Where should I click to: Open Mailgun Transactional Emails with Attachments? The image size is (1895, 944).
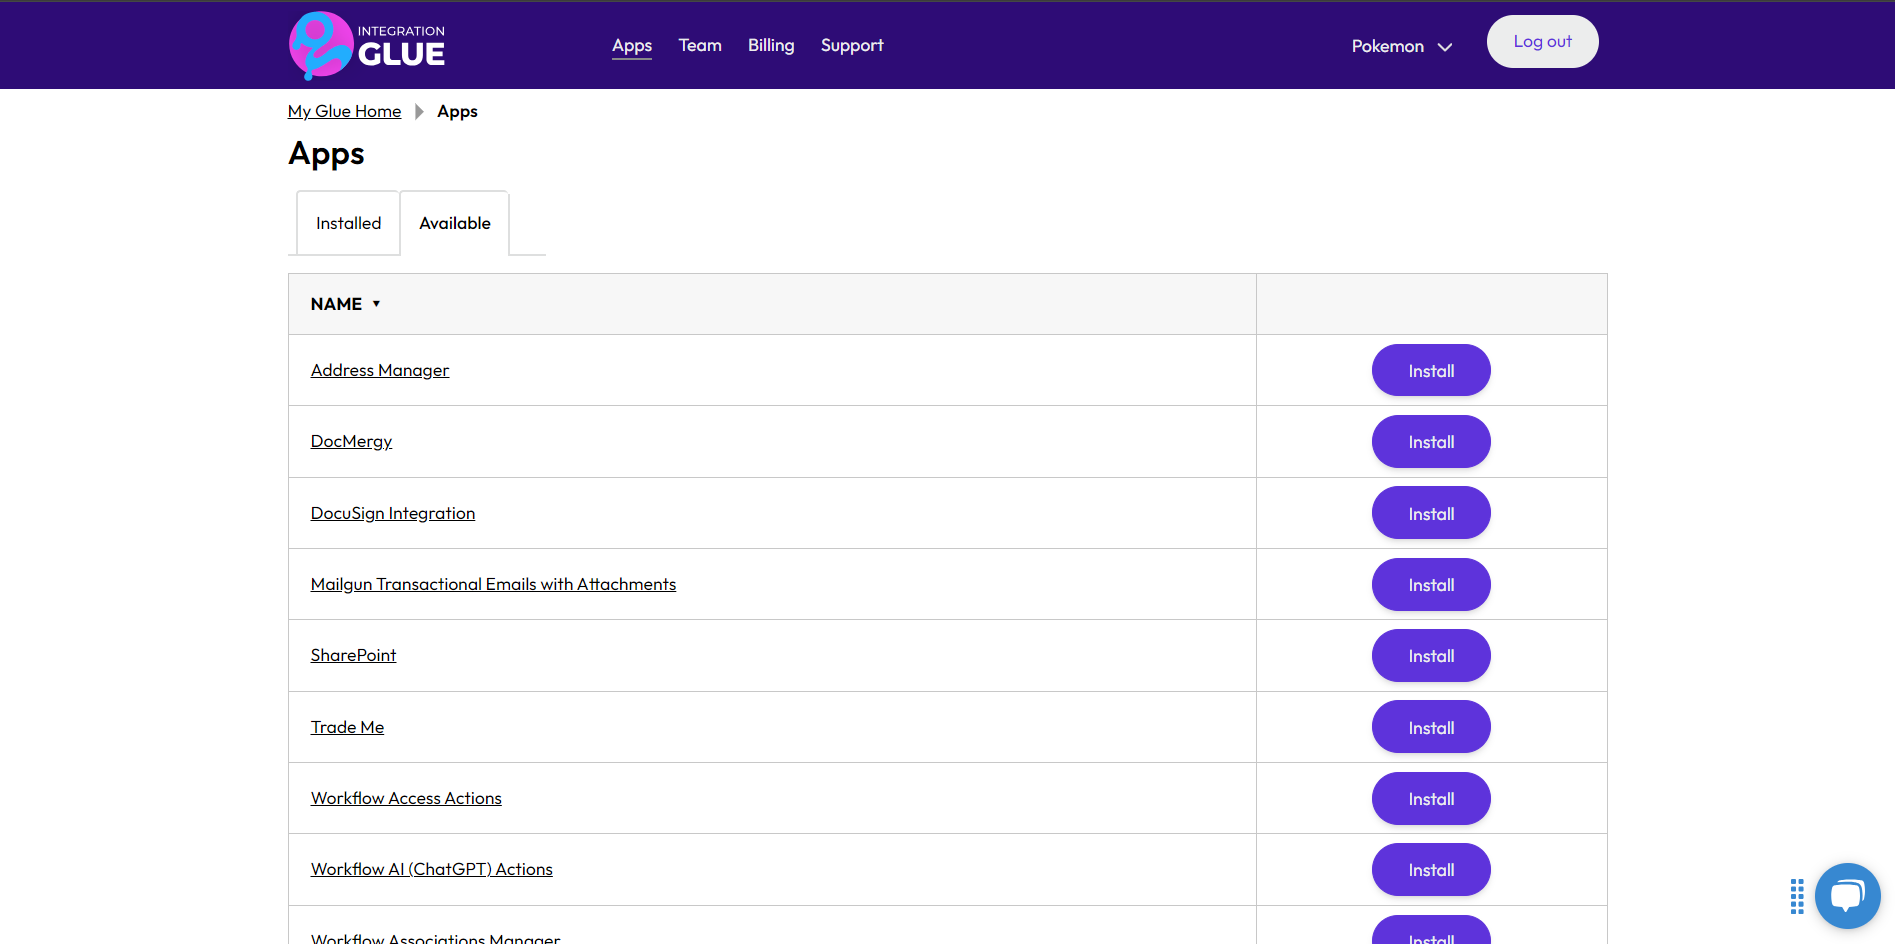[493, 584]
